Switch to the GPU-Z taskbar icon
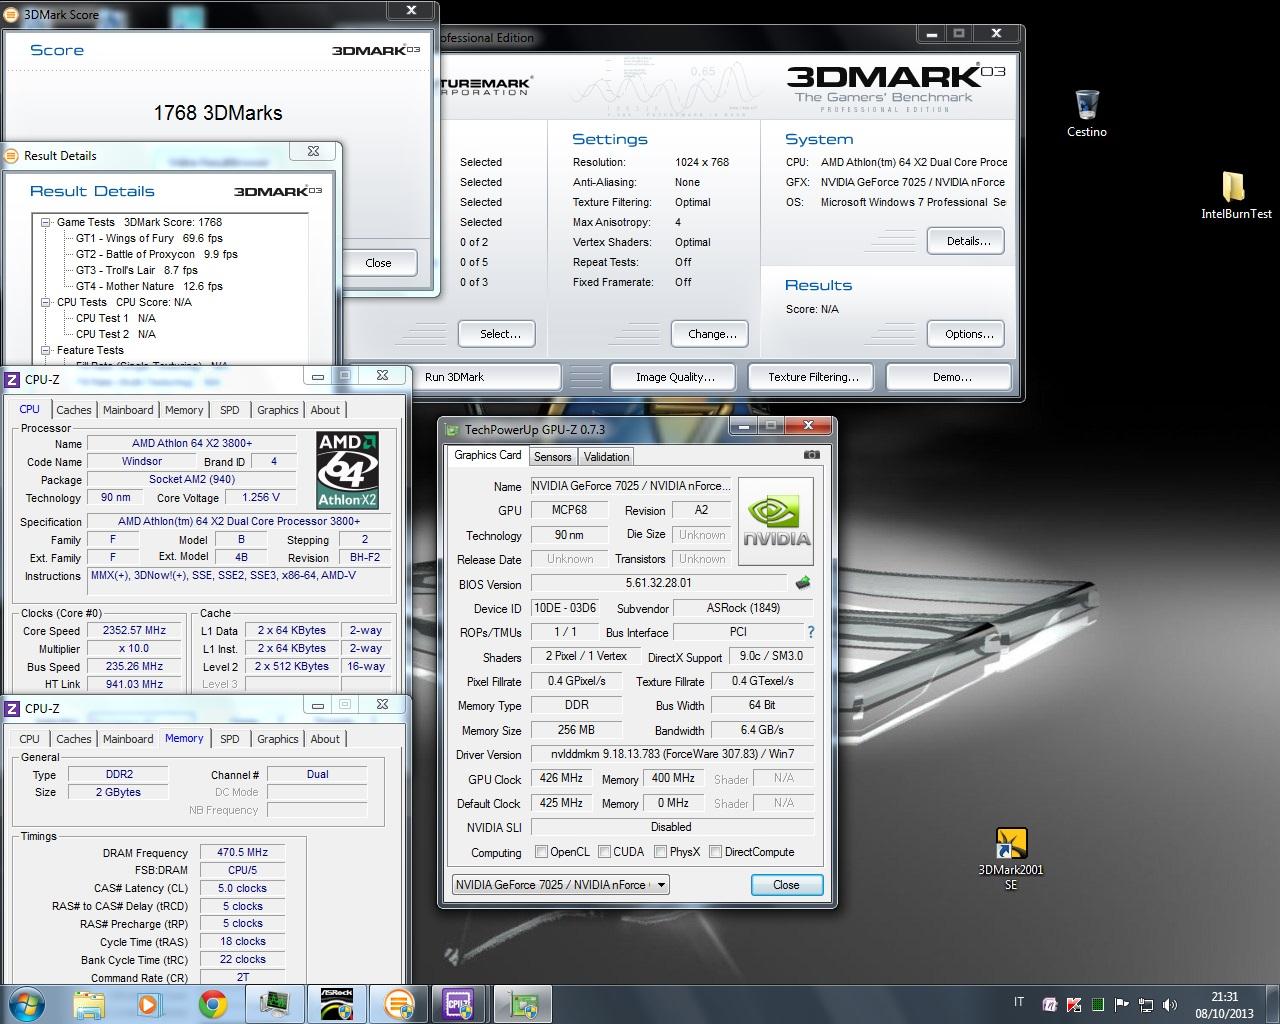Screen dimensions: 1280x1024 (x=522, y=1004)
